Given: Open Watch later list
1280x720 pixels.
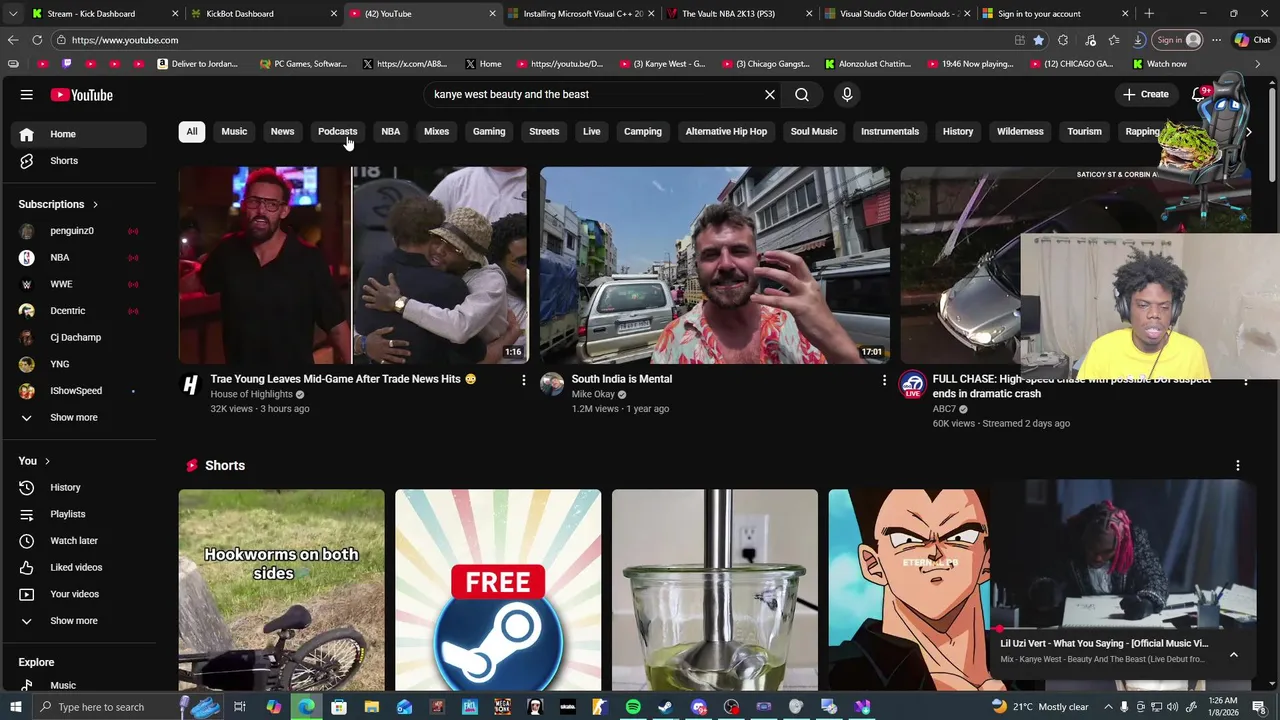Looking at the screenshot, I should click(78, 541).
